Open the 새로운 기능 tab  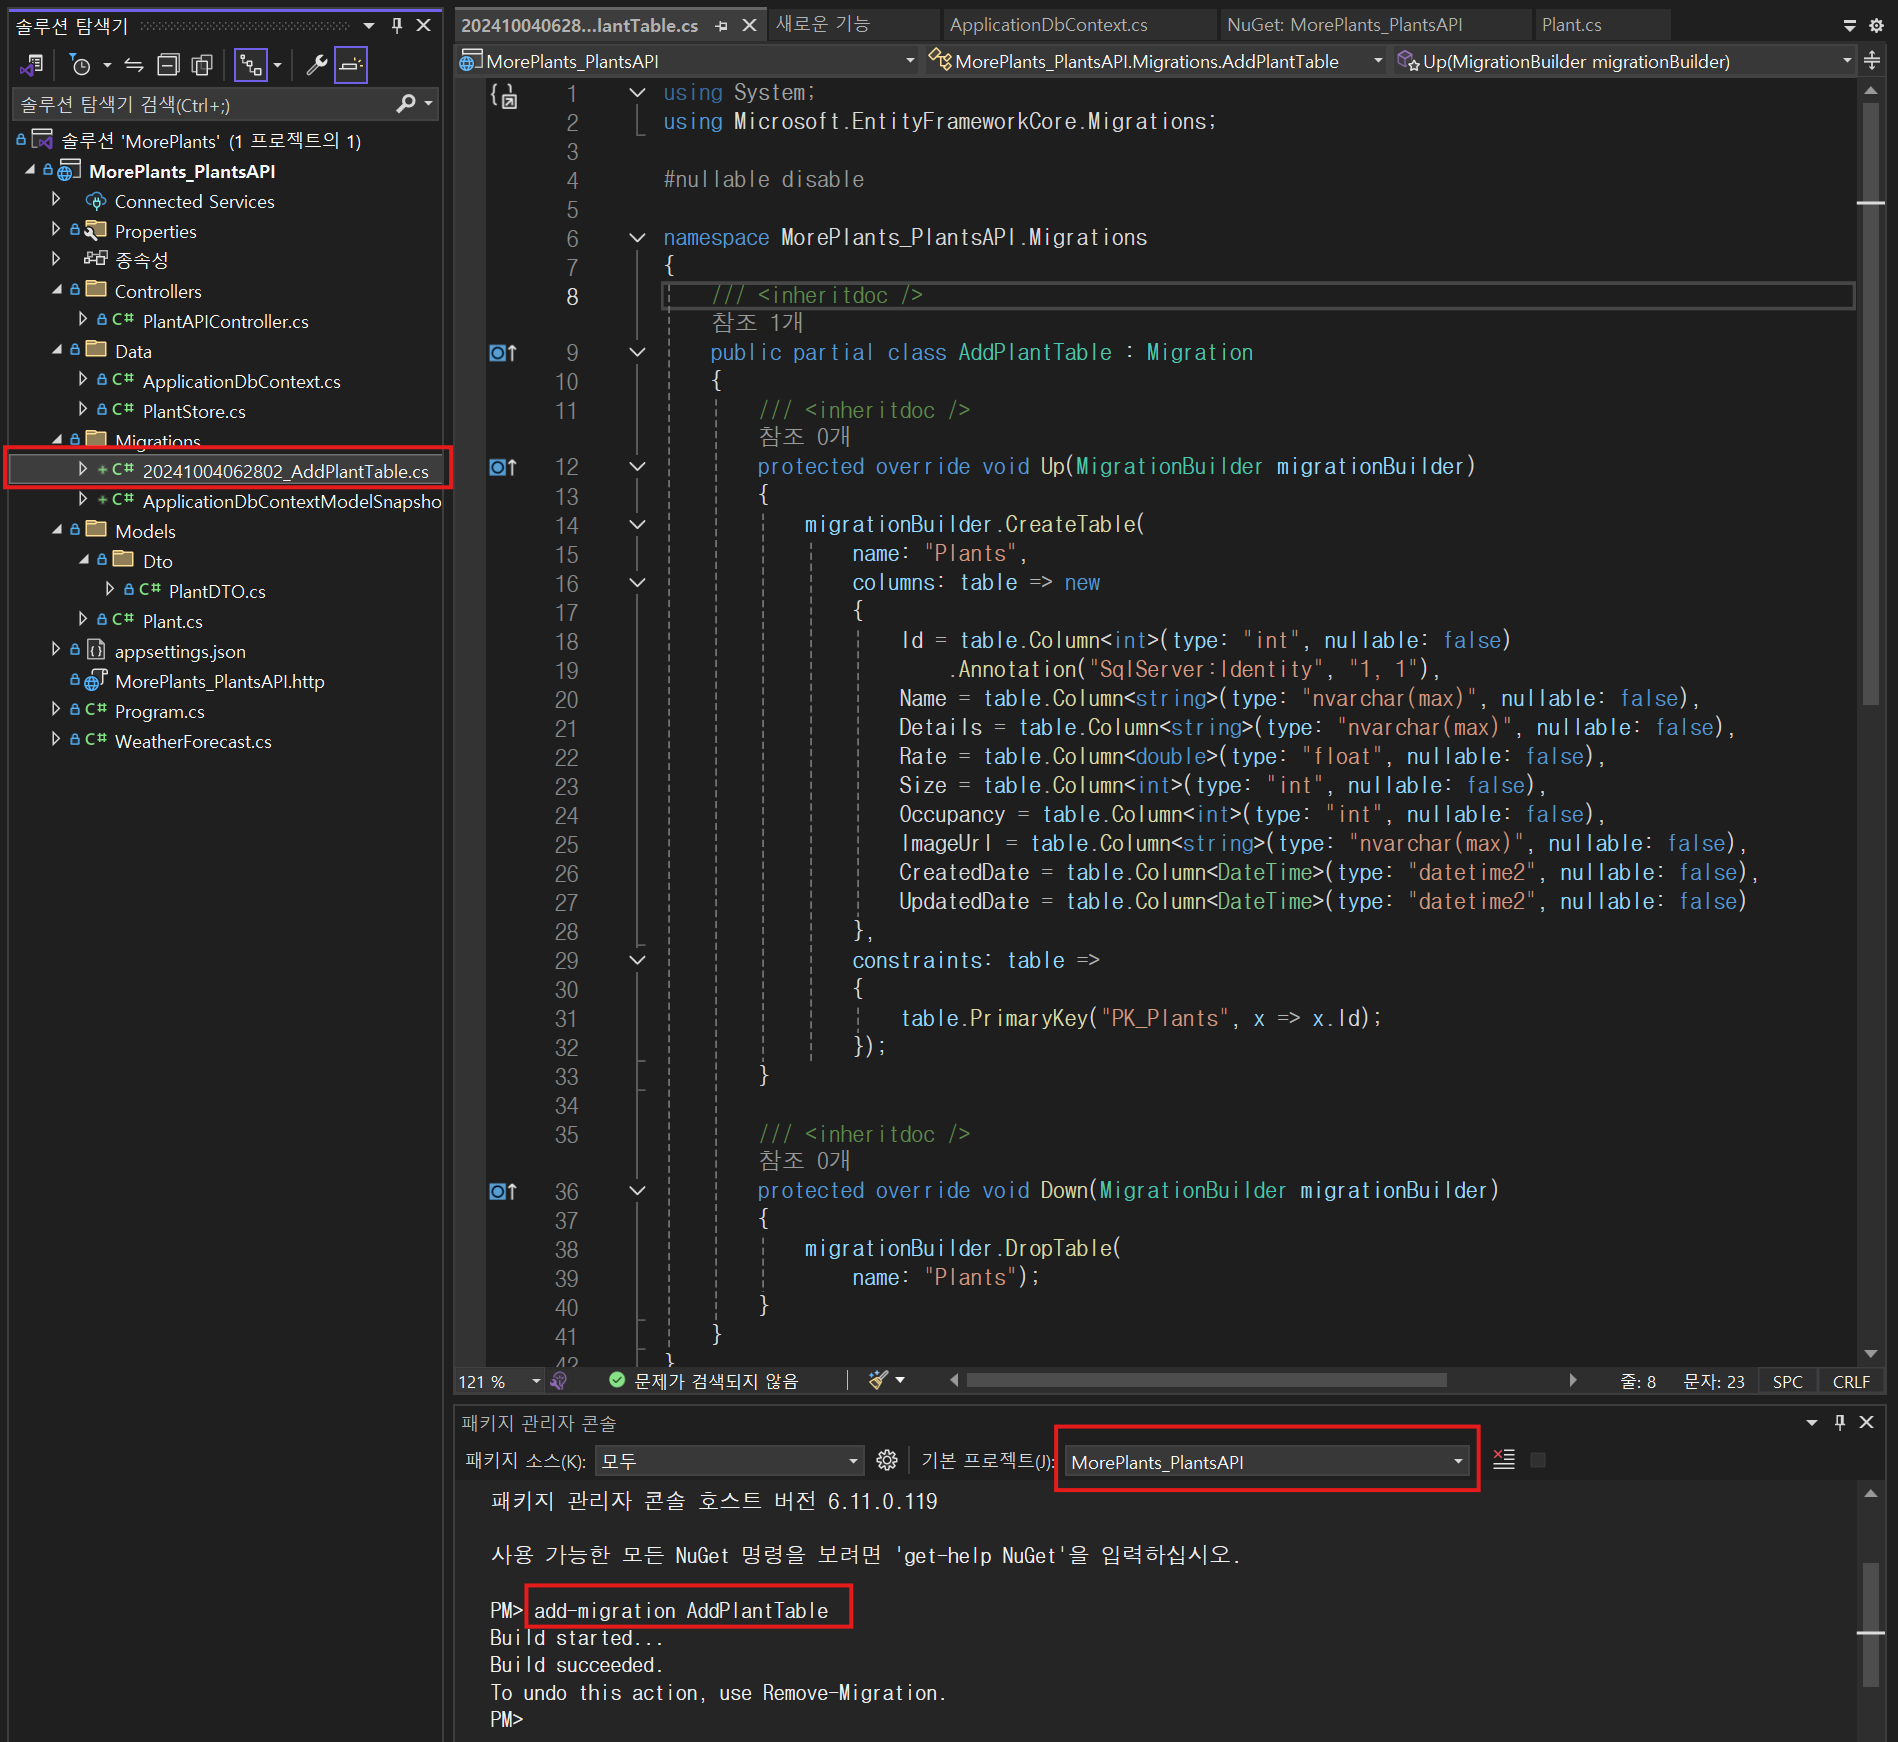[x=823, y=24]
